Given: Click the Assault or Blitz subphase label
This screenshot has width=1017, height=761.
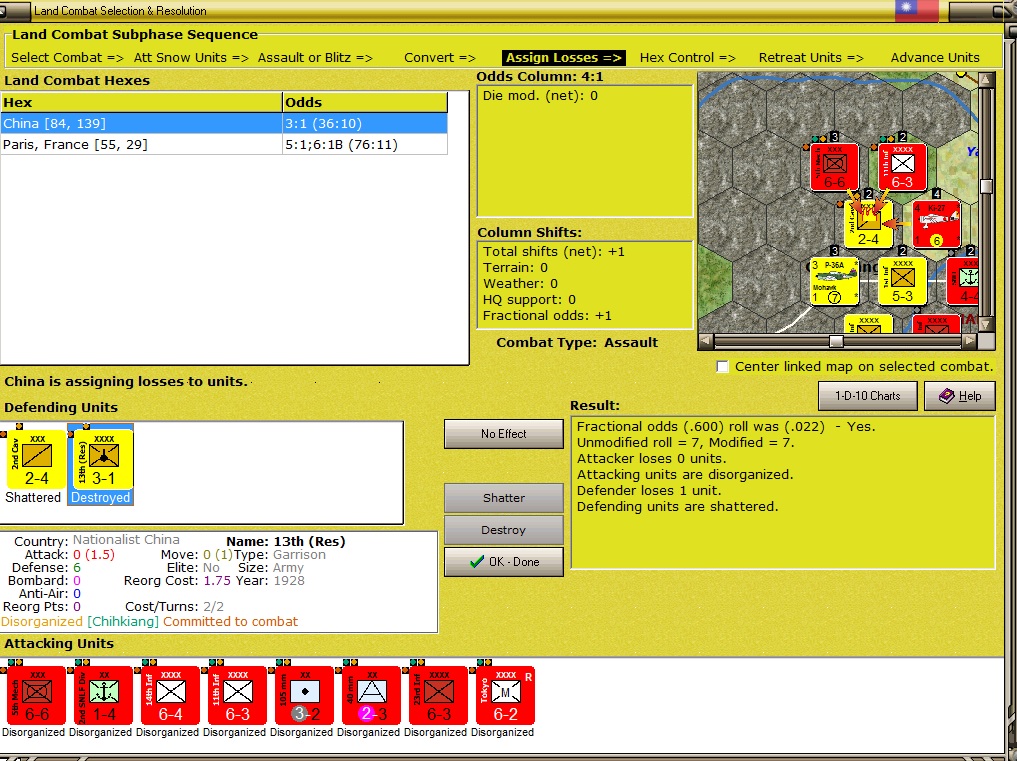Looking at the screenshot, I should tap(315, 58).
